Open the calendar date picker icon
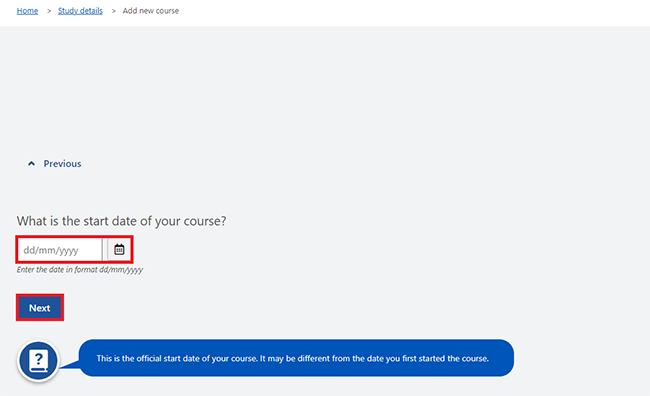 (x=119, y=250)
